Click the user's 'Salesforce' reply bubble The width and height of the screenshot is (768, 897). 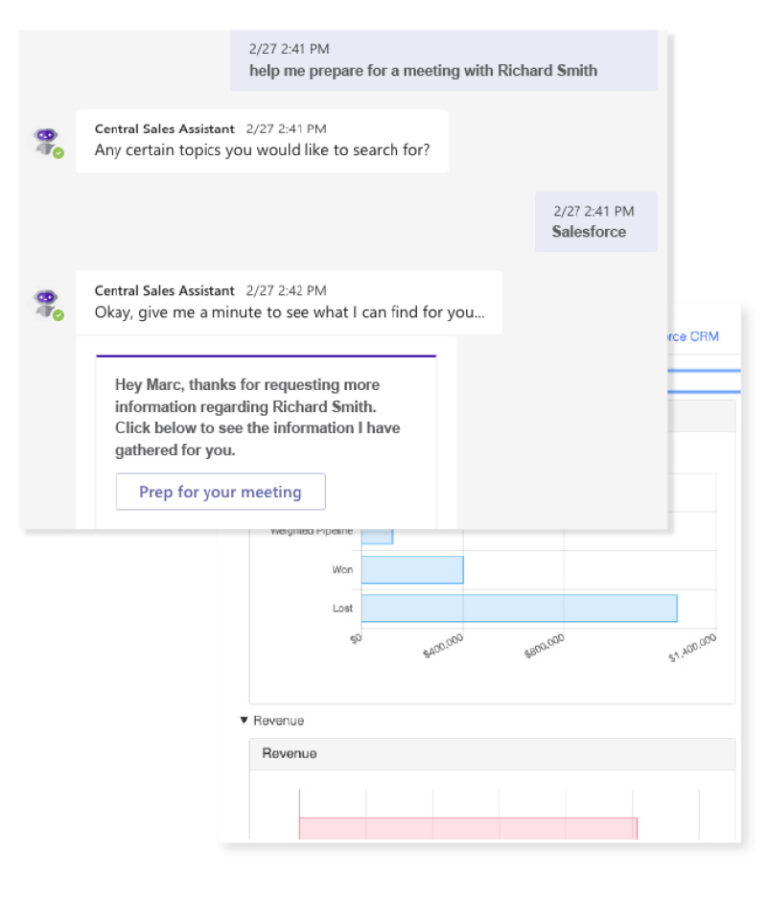point(589,231)
